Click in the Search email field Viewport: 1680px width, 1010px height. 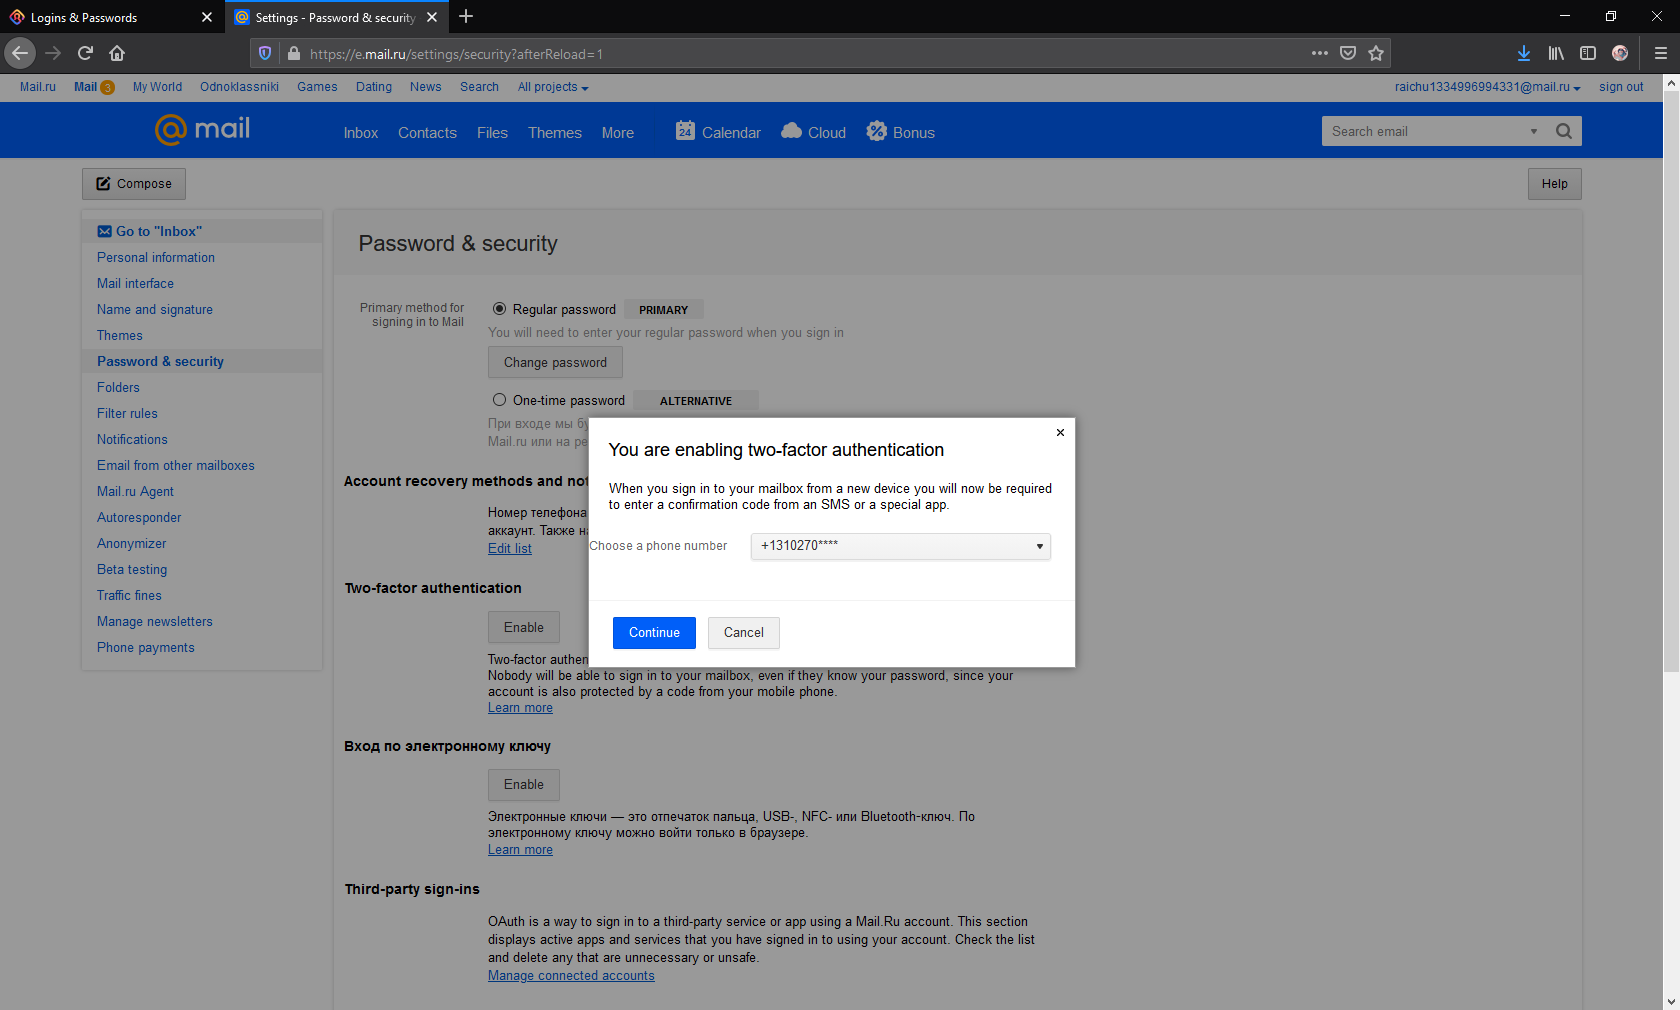pos(1425,131)
